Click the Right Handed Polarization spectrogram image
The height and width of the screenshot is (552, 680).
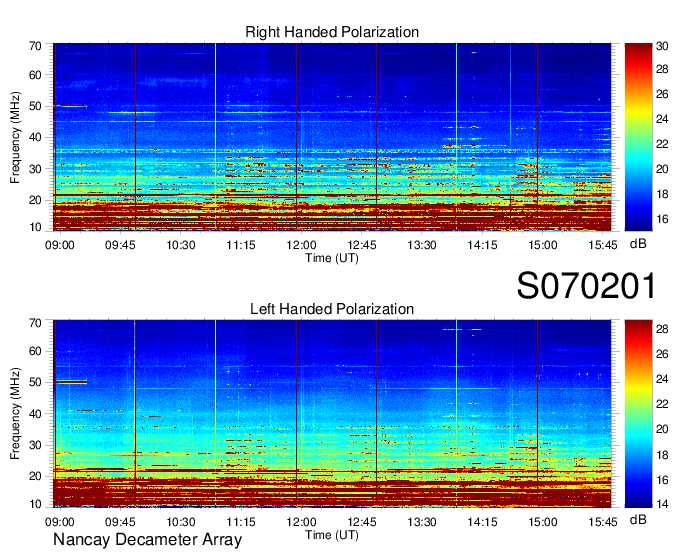(332, 137)
